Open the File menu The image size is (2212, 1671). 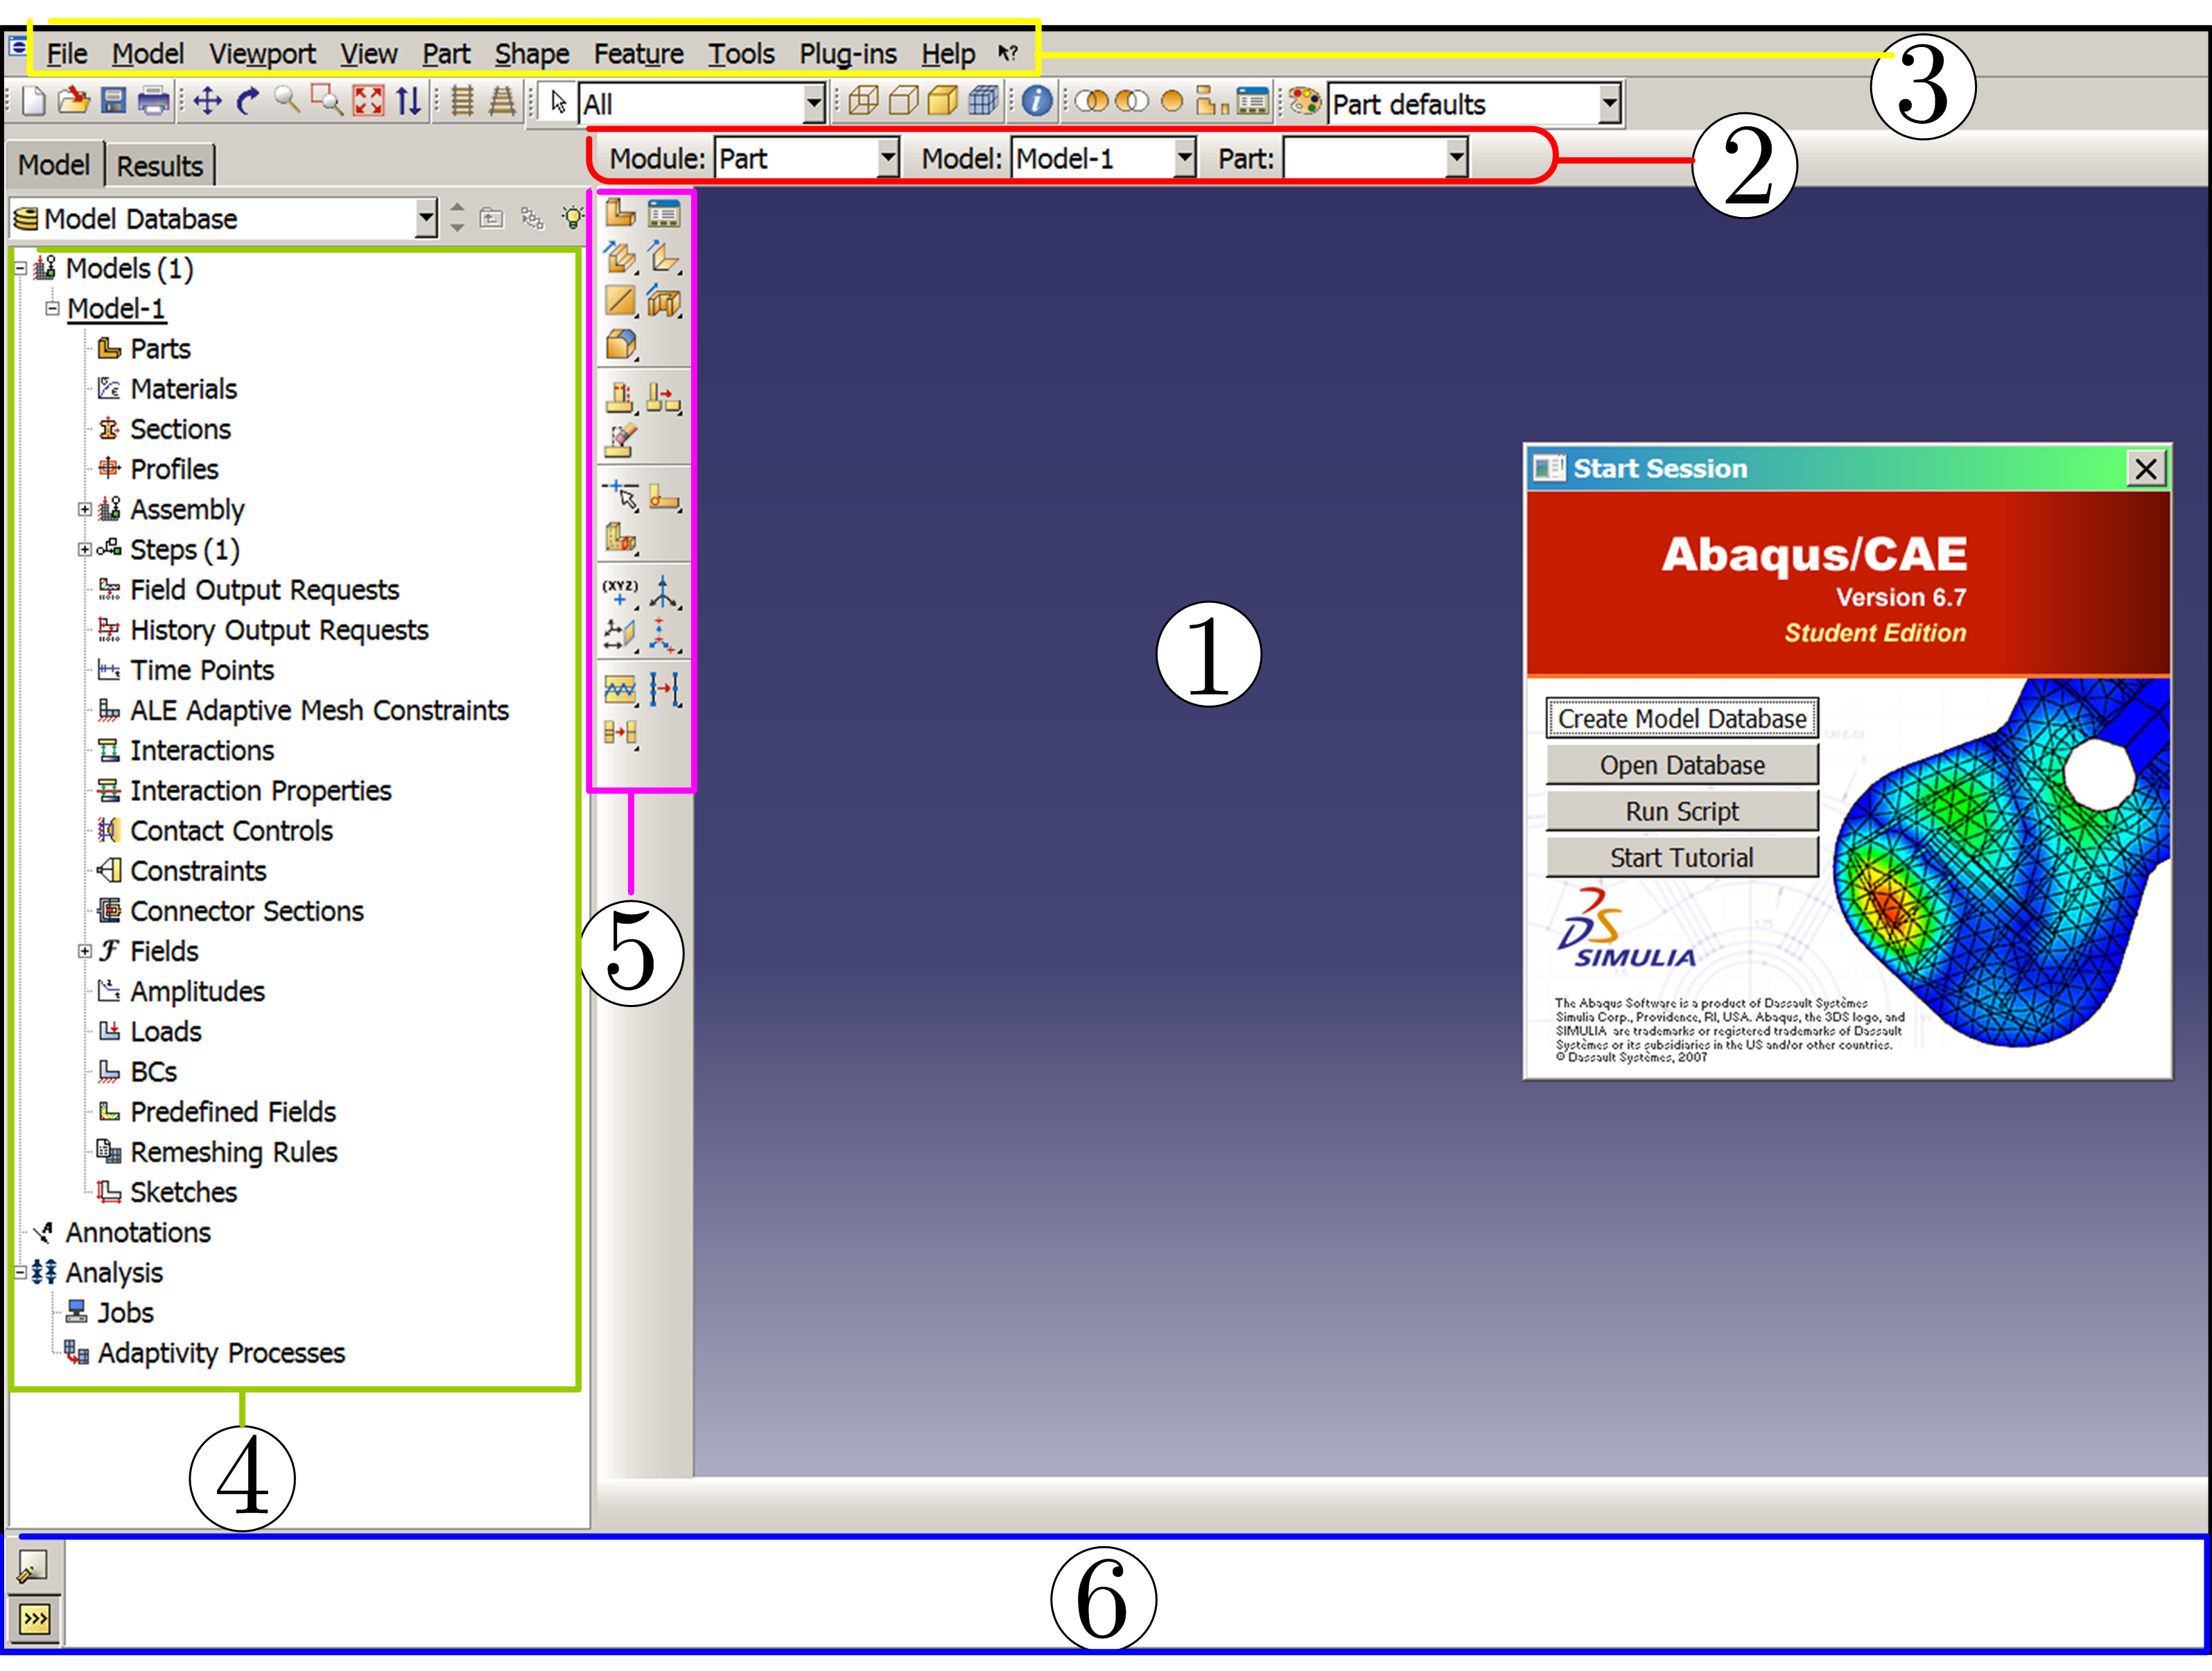click(67, 53)
